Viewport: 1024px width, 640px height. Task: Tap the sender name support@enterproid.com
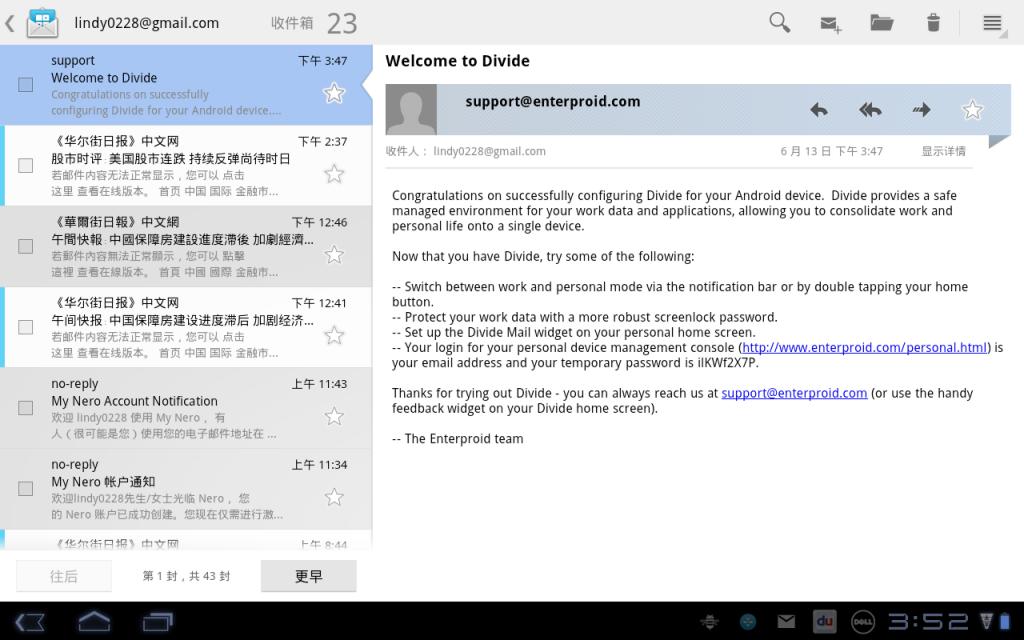coord(552,101)
